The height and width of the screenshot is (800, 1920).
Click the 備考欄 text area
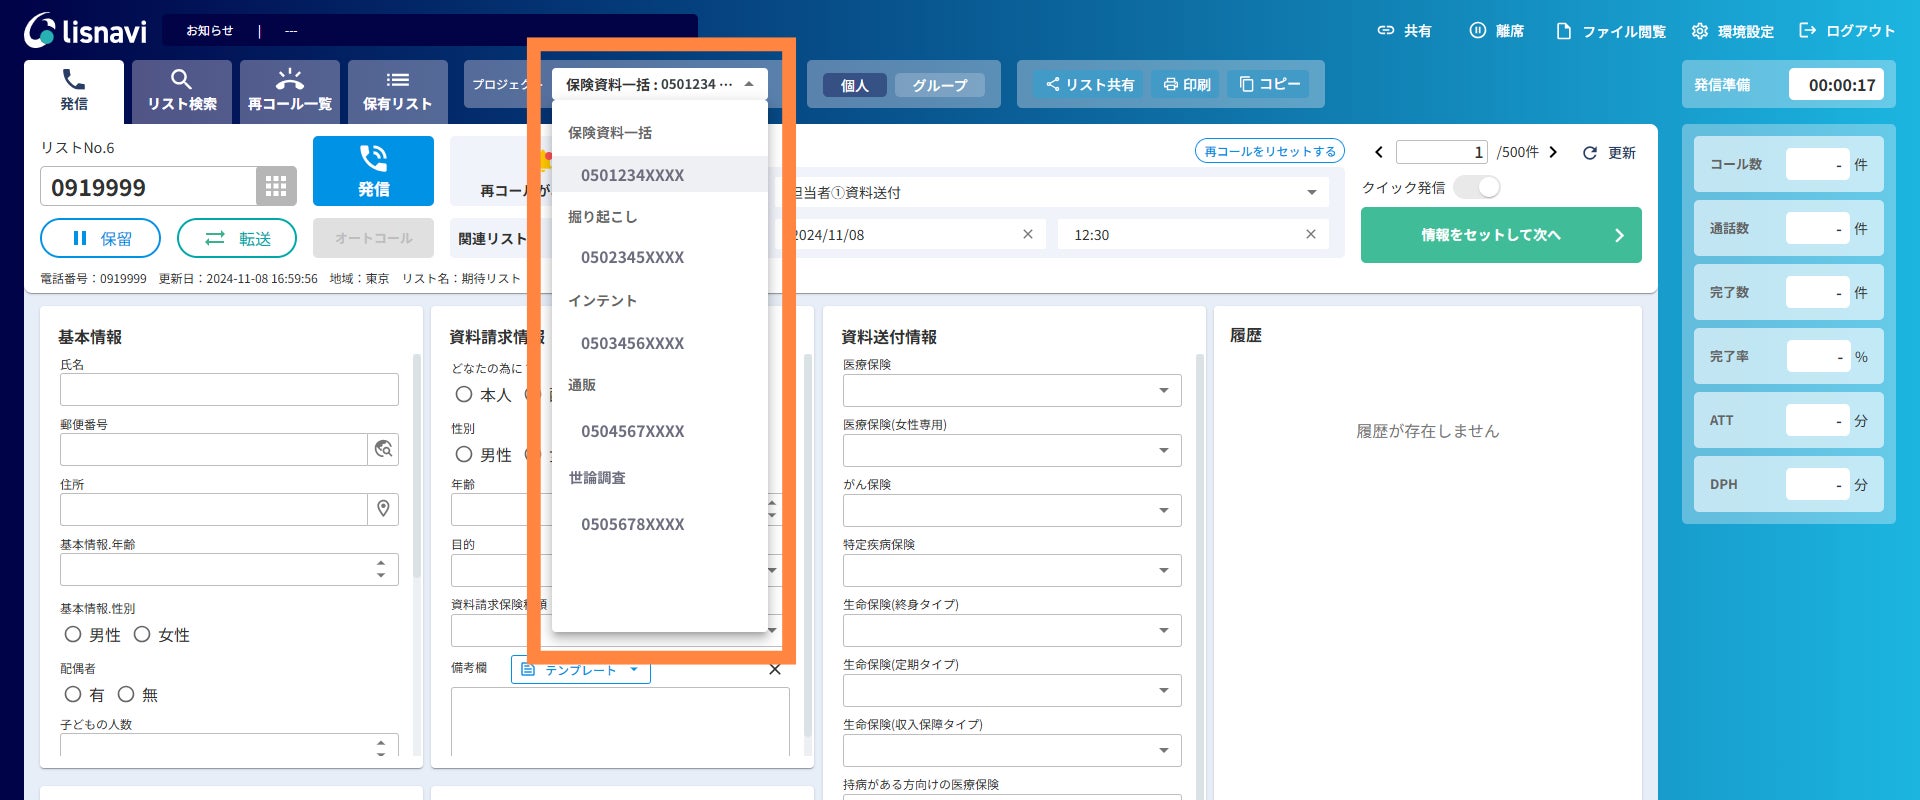[x=620, y=721]
